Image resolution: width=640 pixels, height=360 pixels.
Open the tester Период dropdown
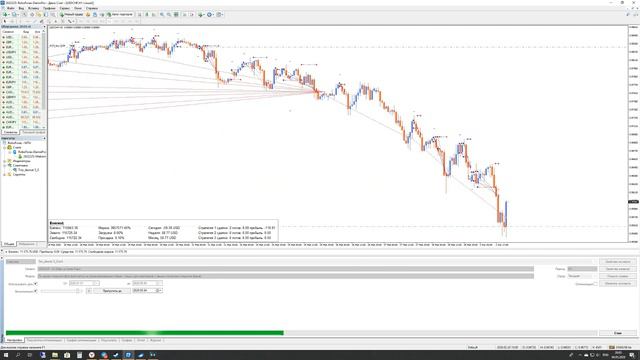point(582,269)
